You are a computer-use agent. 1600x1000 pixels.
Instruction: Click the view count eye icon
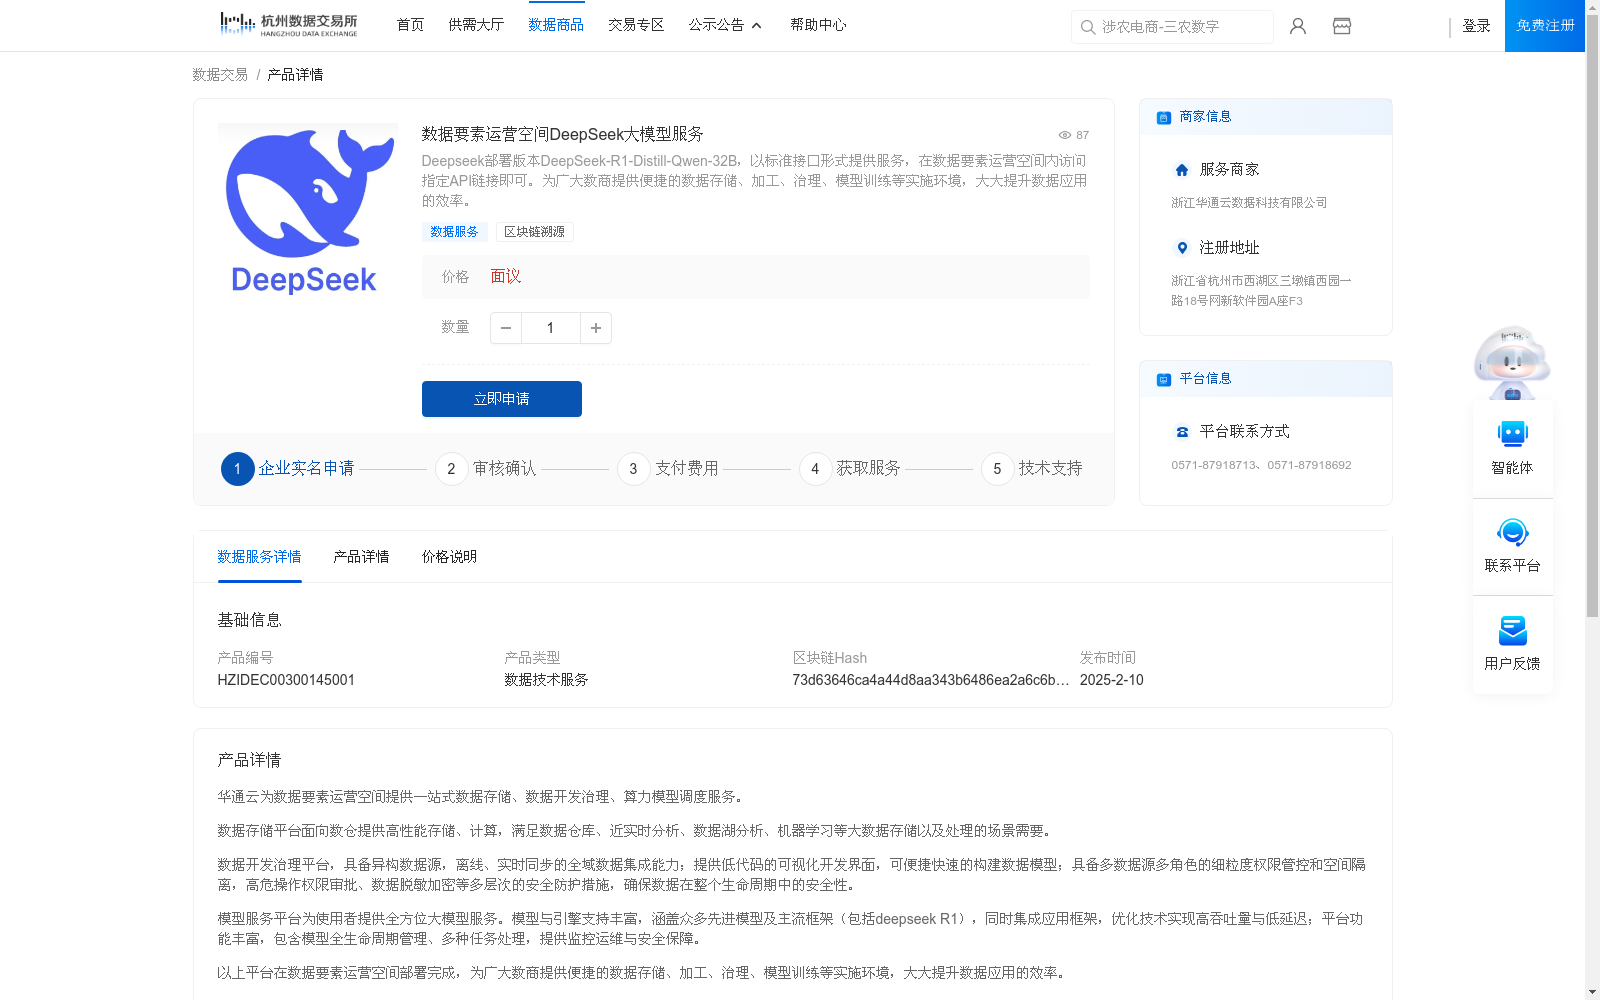tap(1065, 135)
